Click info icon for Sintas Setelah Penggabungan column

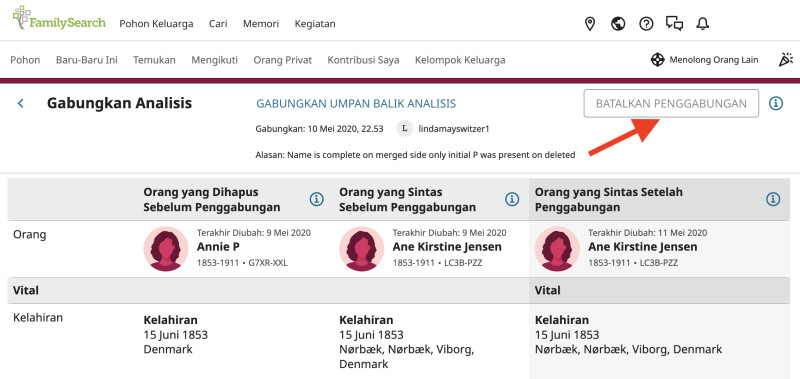tap(773, 199)
